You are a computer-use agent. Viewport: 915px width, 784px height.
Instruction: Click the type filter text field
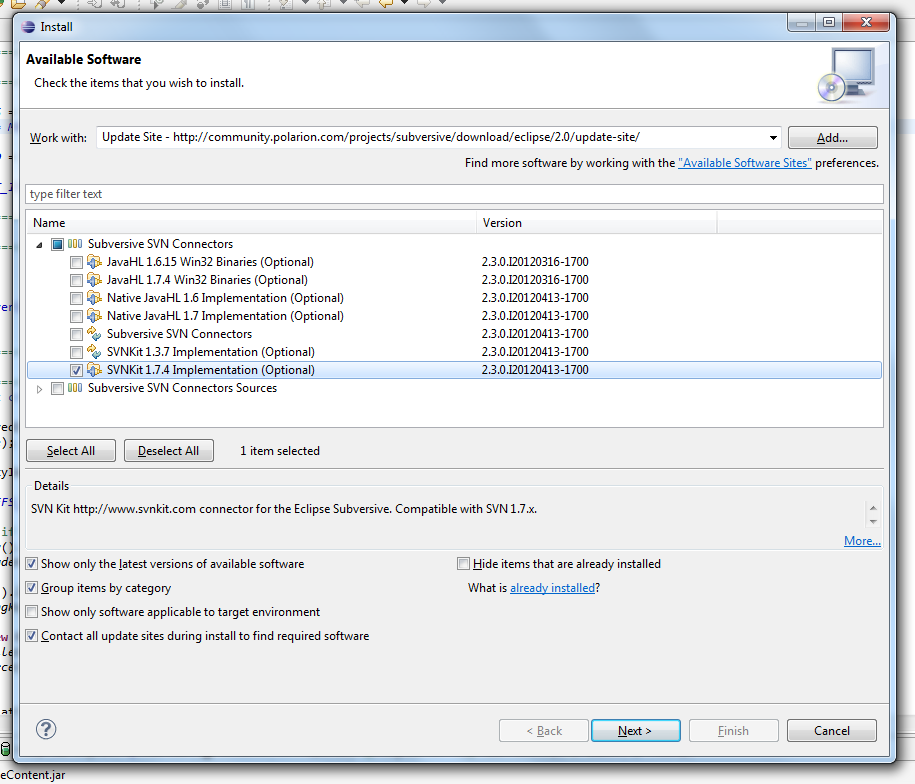(454, 194)
